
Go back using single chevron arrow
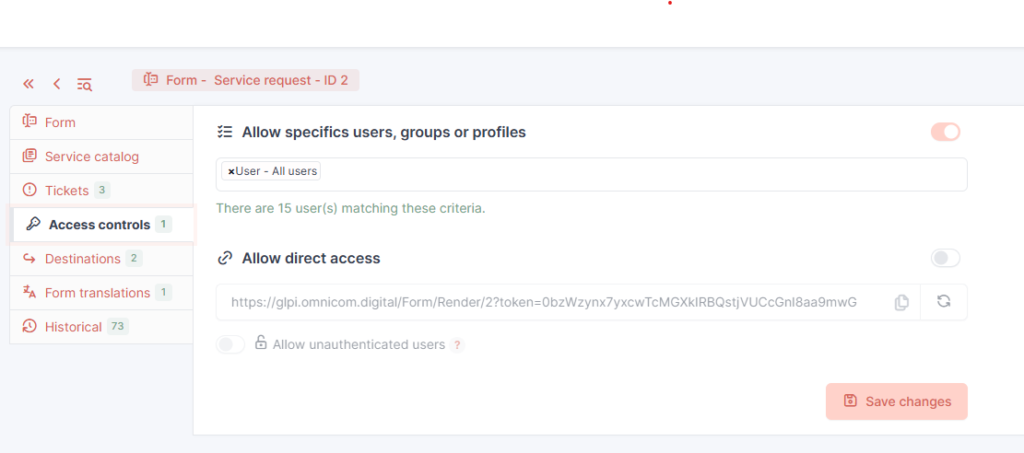pos(57,84)
